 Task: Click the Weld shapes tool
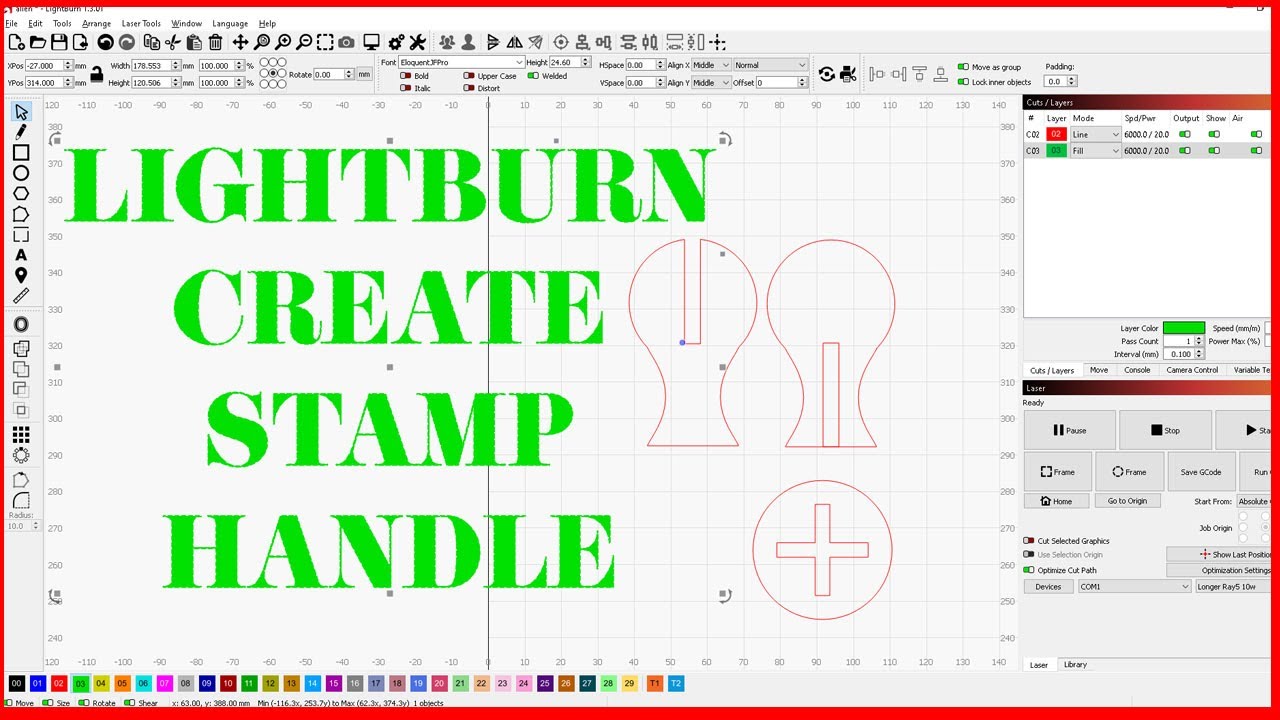pyautogui.click(x=21, y=349)
